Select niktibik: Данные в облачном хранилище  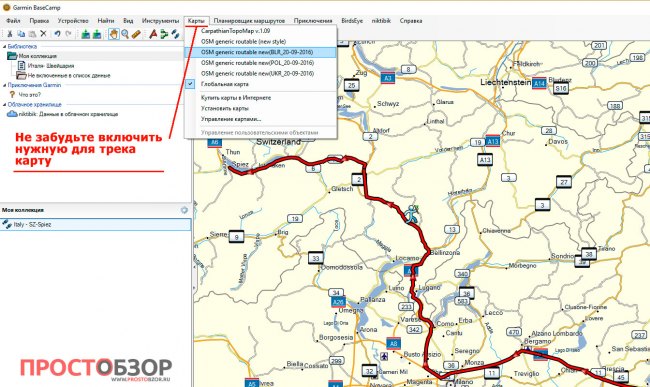68,114
